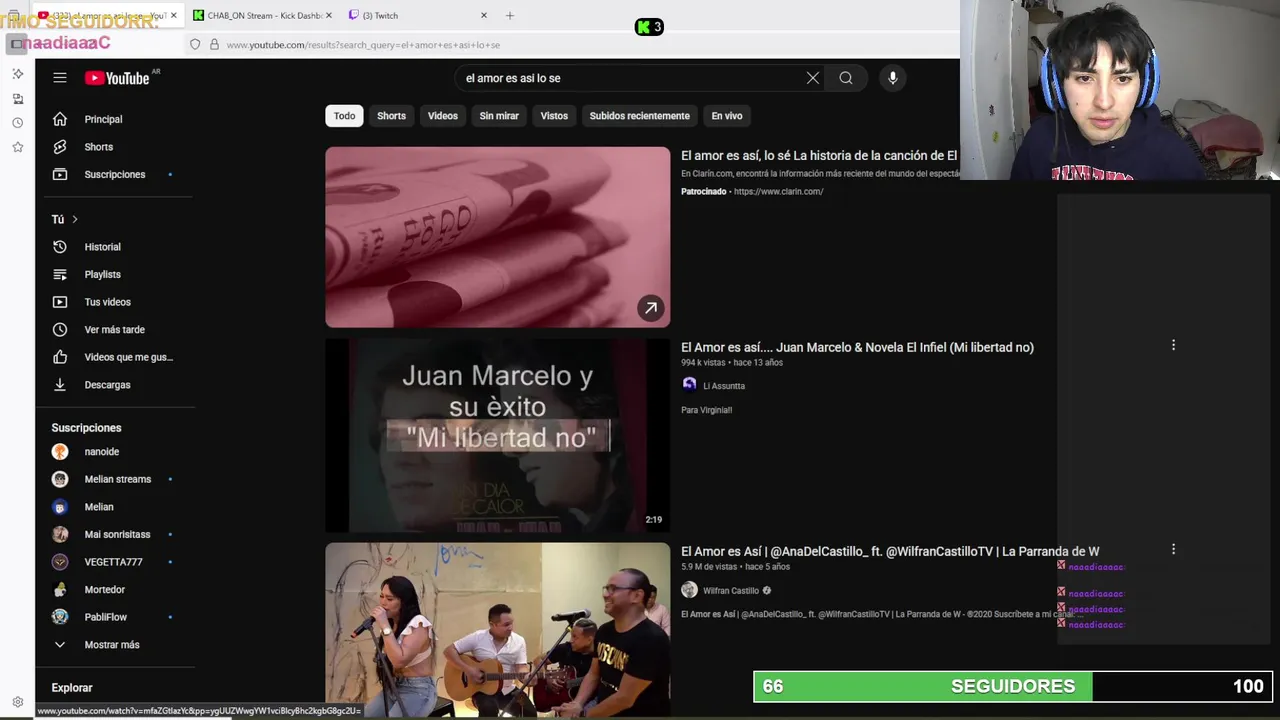The image size is (1280, 720).
Task: Select the Todo filter chip
Action: point(344,116)
